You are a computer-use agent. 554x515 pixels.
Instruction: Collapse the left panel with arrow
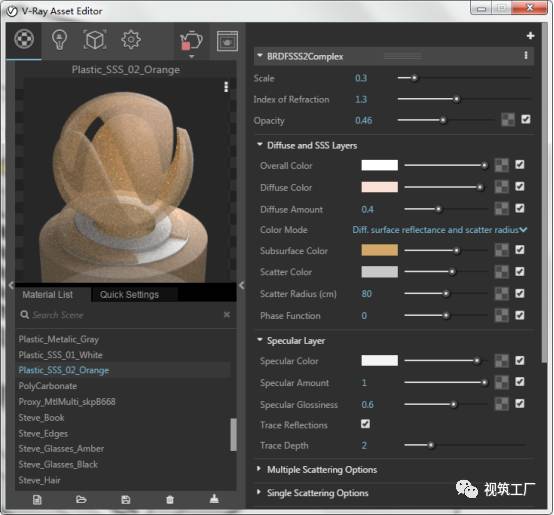click(x=11, y=285)
